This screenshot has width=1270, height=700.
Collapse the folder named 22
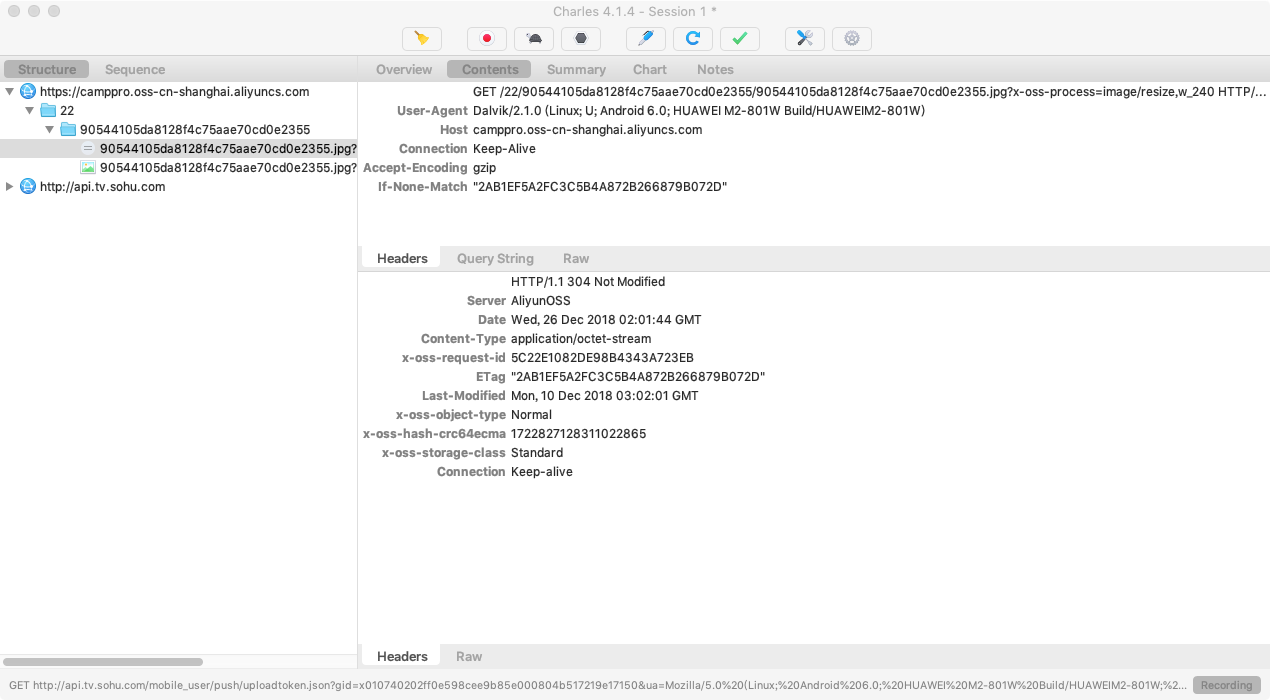click(x=30, y=110)
